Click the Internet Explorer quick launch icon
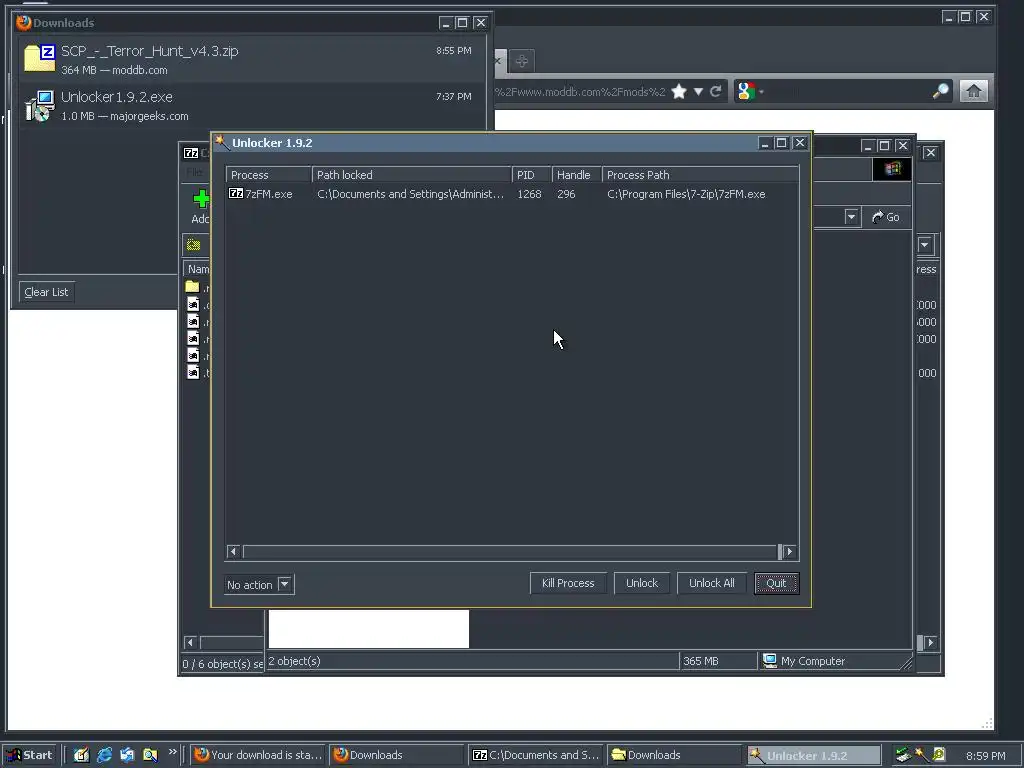This screenshot has width=1024, height=768. 104,755
